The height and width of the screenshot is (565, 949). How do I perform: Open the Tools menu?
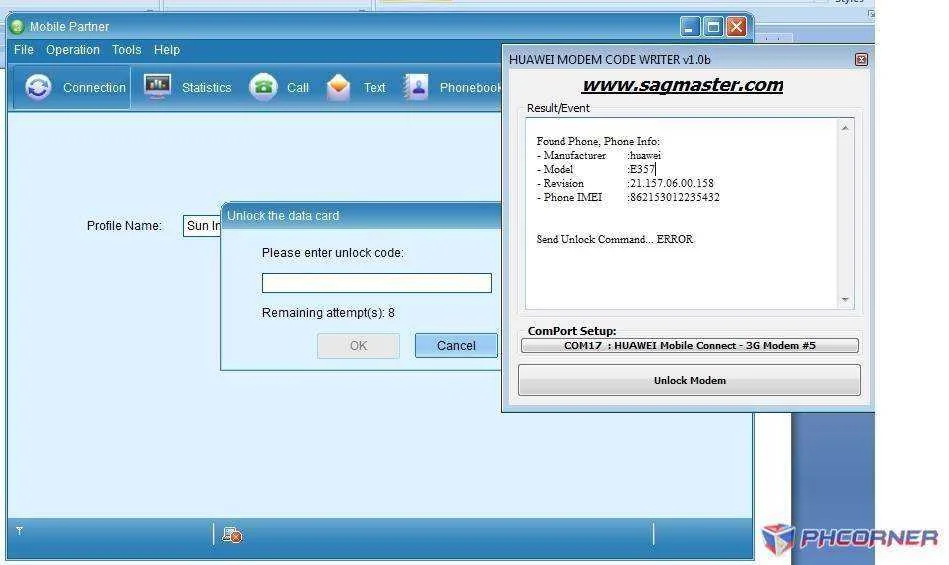point(126,50)
